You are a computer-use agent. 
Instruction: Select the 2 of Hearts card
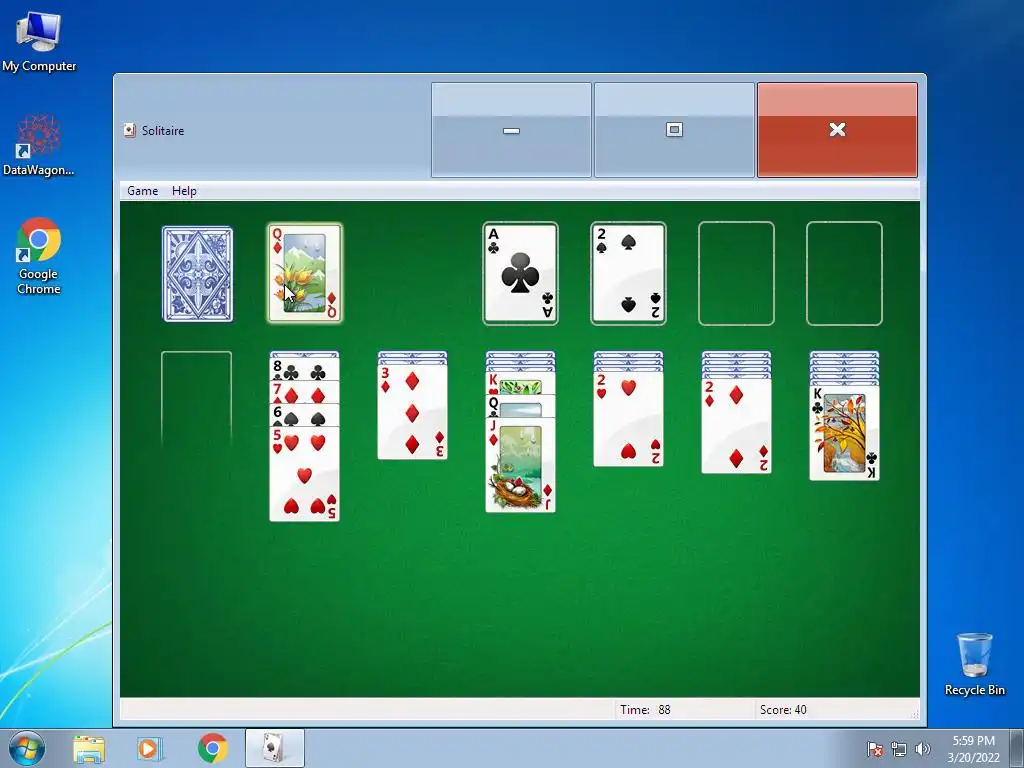click(x=628, y=419)
